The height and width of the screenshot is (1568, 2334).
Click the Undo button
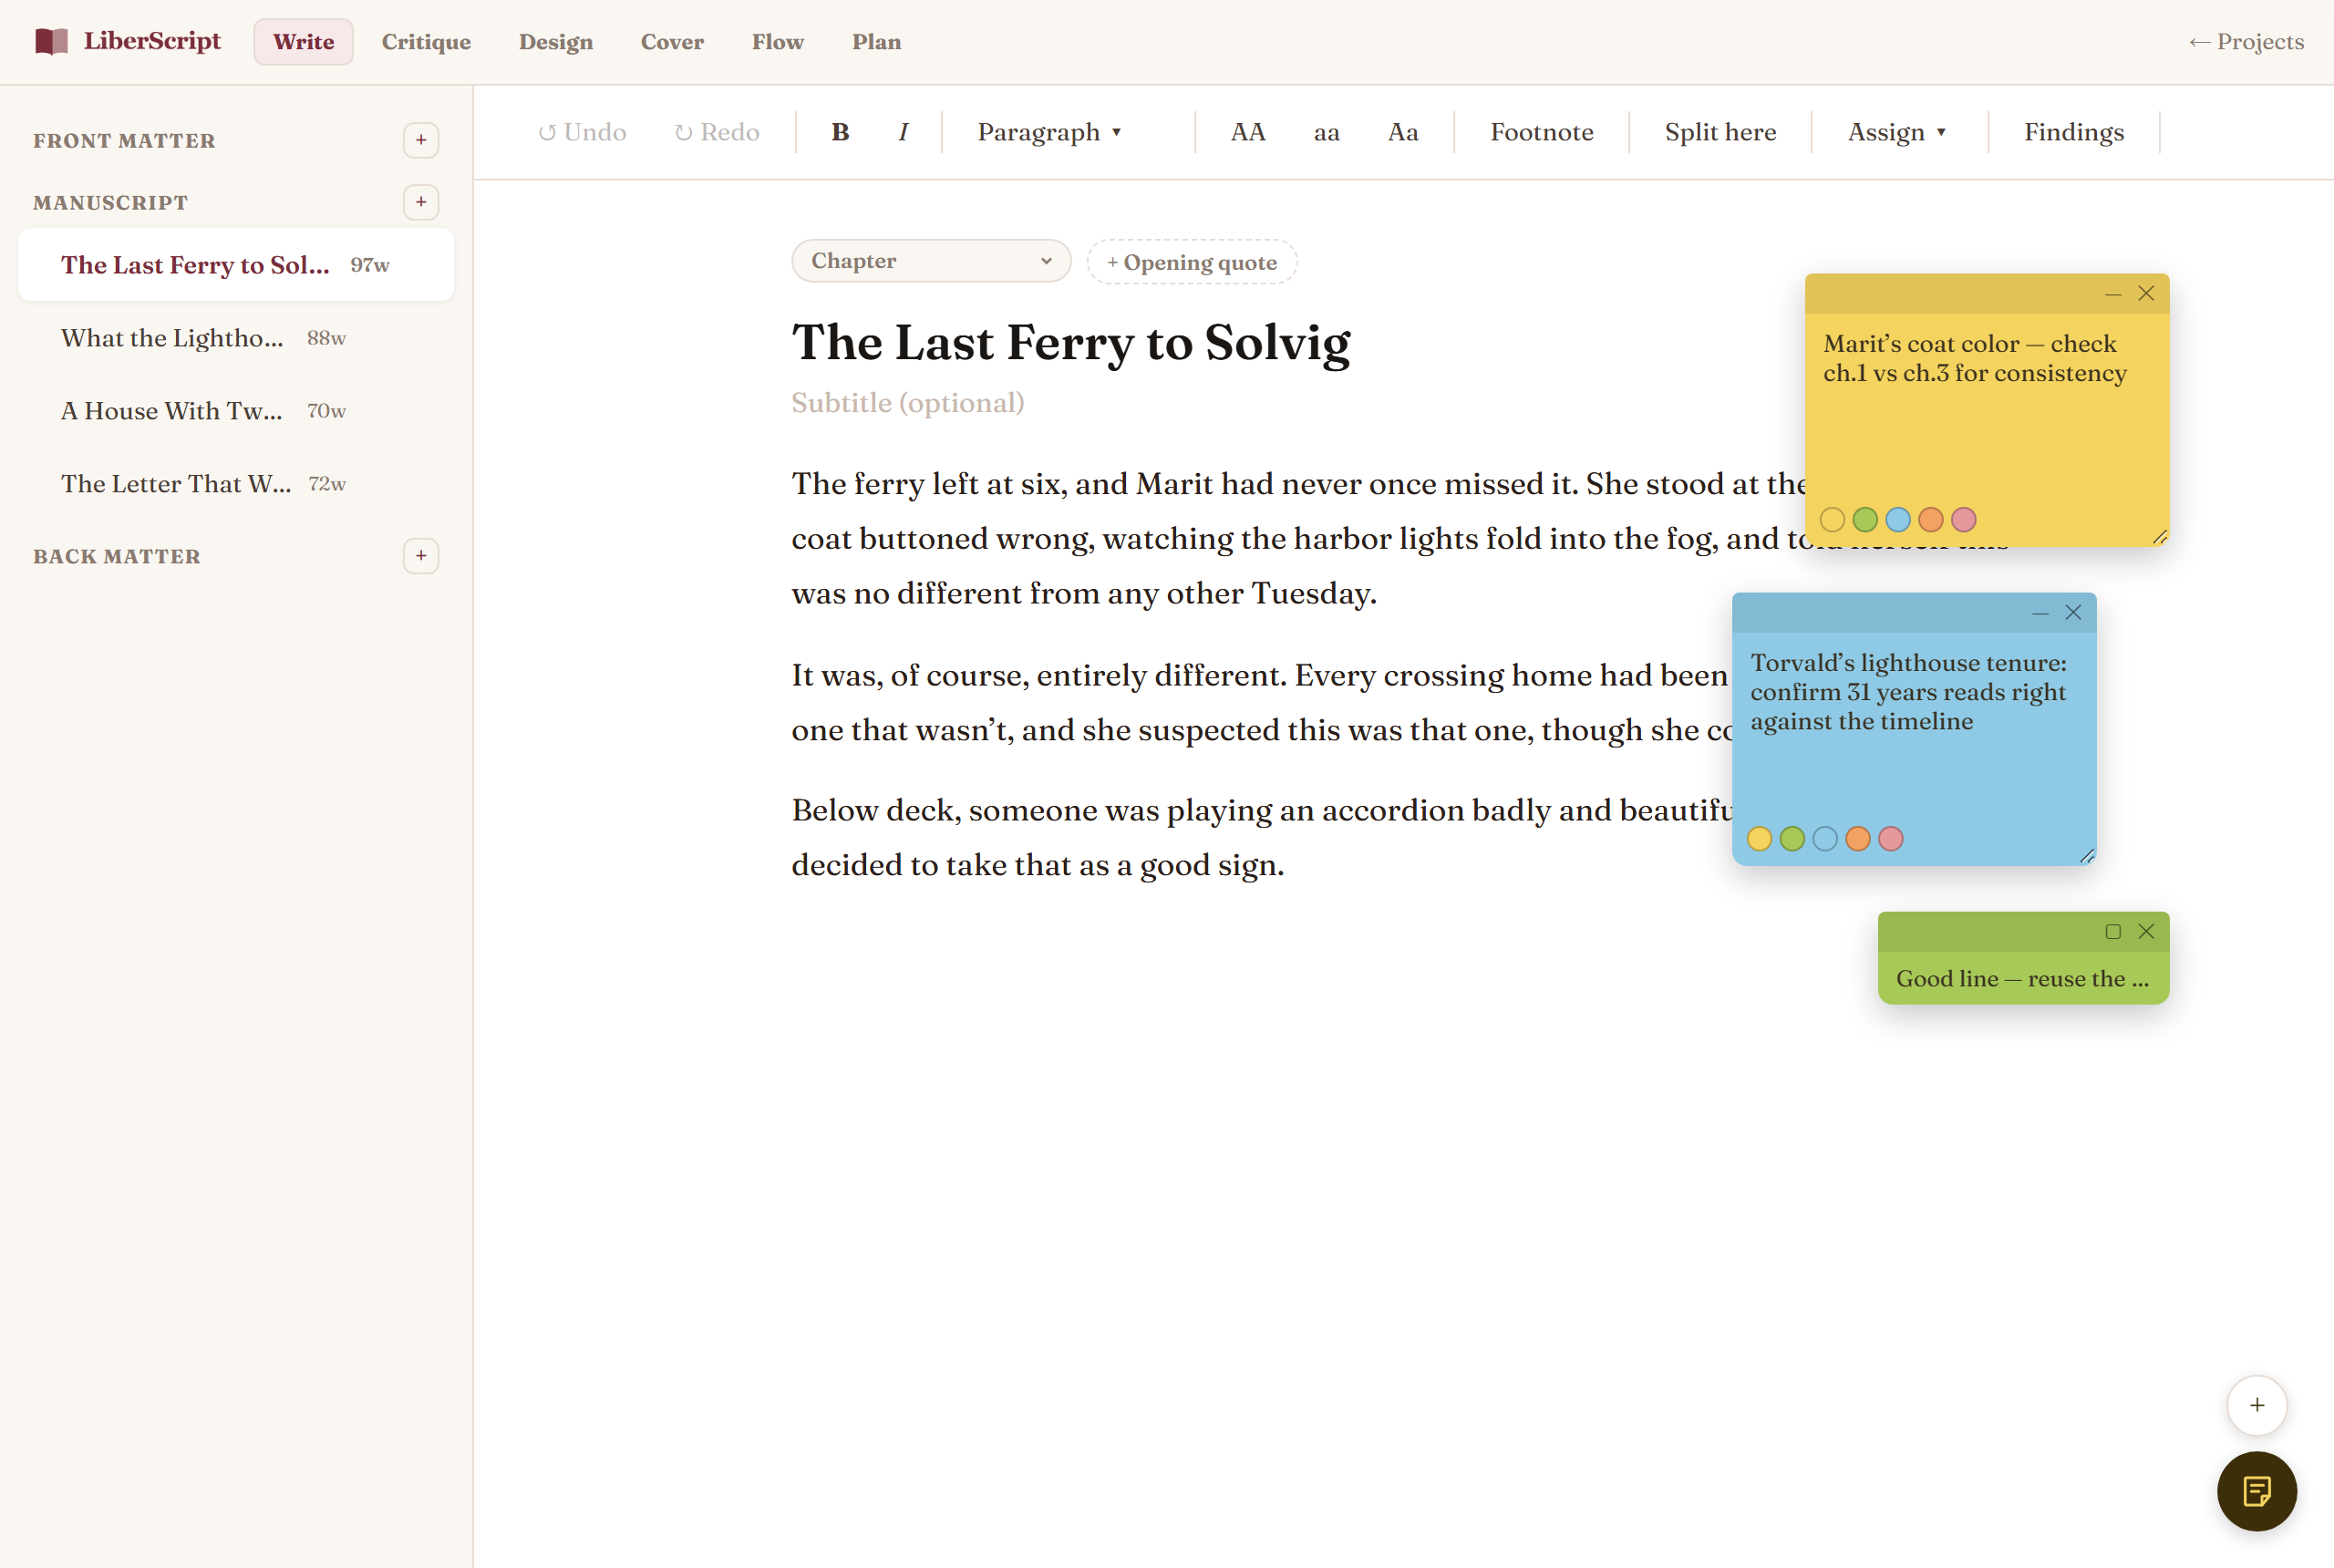pos(582,132)
